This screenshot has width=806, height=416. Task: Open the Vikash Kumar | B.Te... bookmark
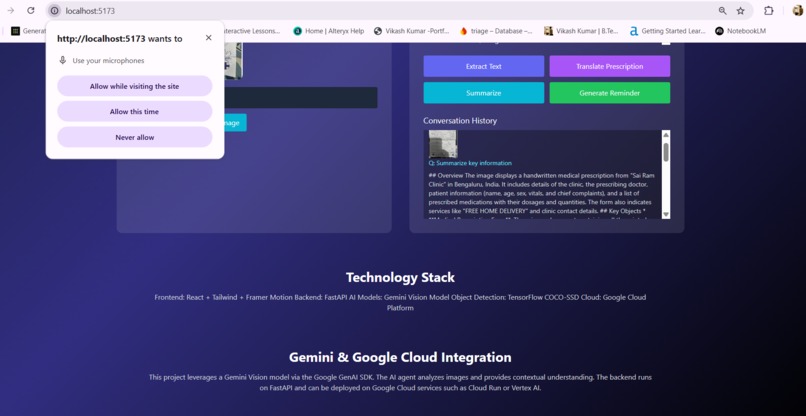[x=581, y=31]
